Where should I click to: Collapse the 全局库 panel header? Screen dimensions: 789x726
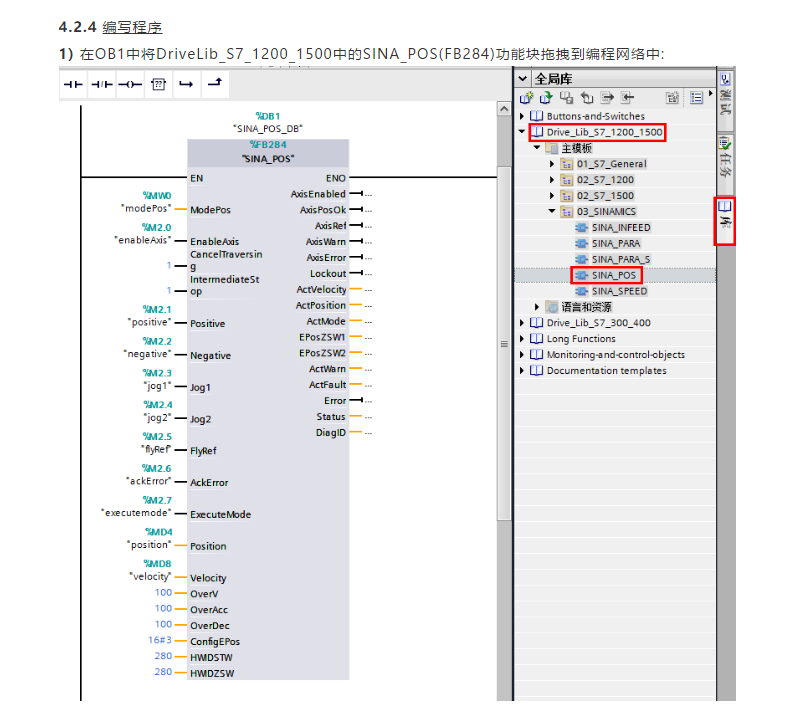(522, 78)
